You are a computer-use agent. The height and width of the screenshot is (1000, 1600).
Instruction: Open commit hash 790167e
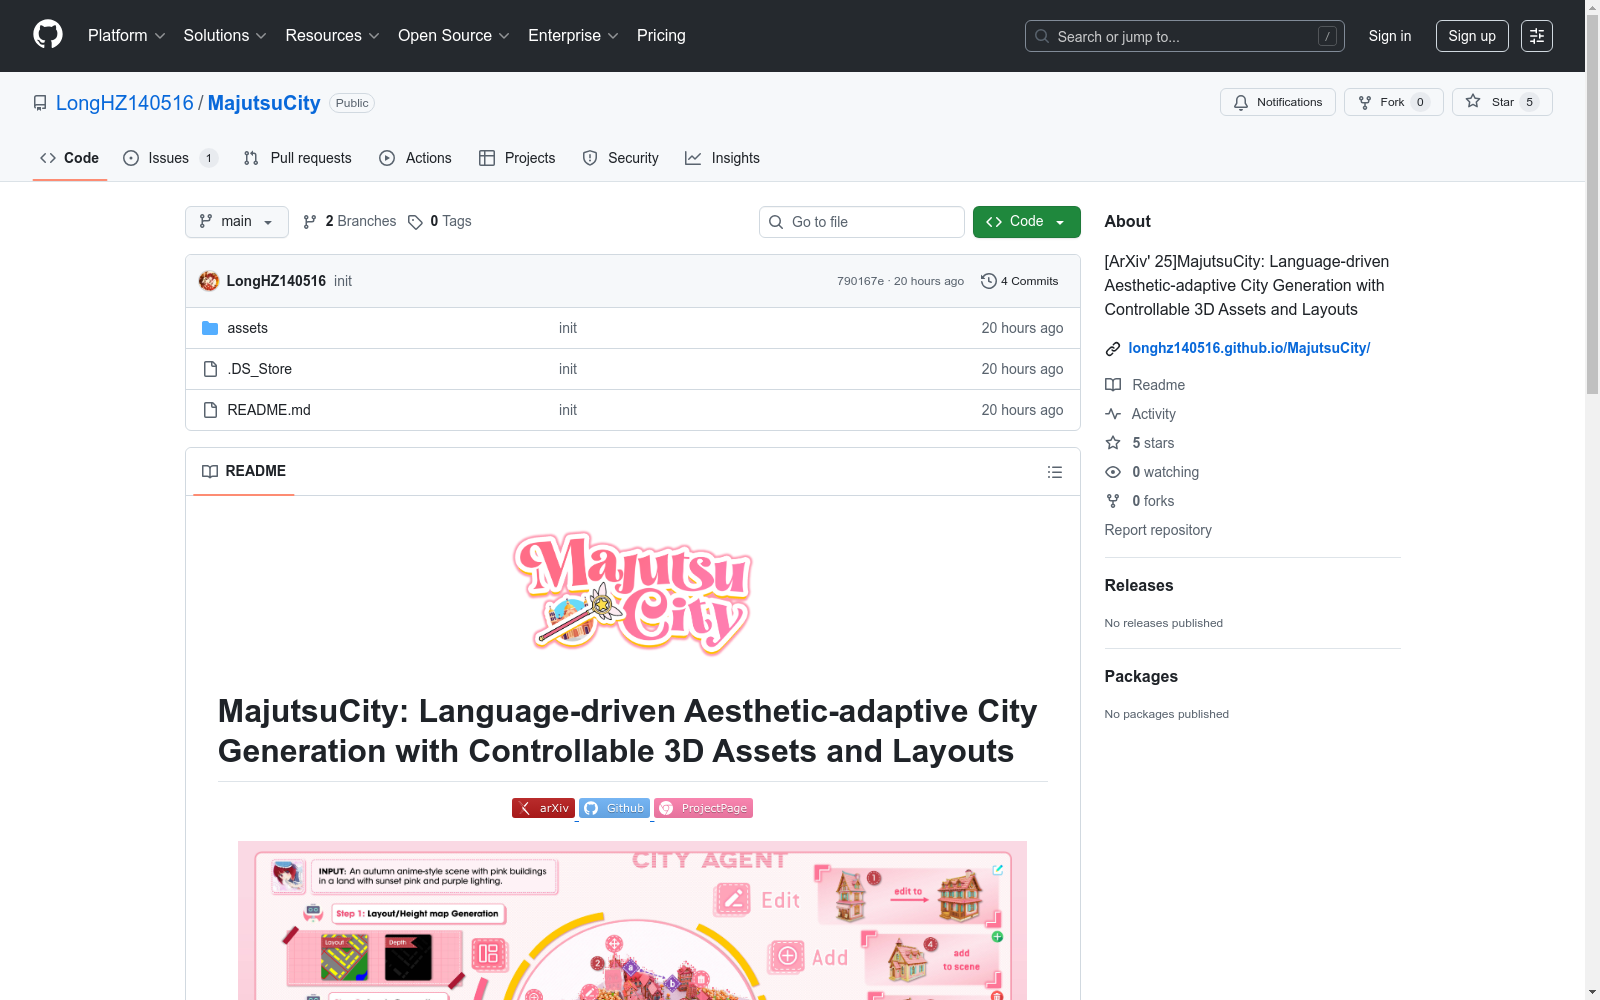coord(861,281)
